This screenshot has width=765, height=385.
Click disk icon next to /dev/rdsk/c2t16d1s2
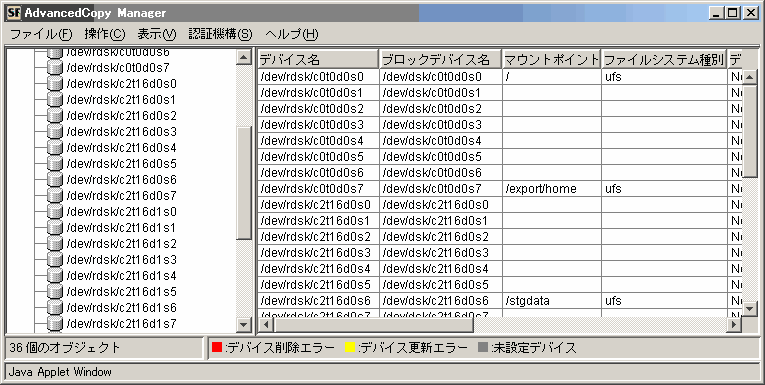point(55,243)
